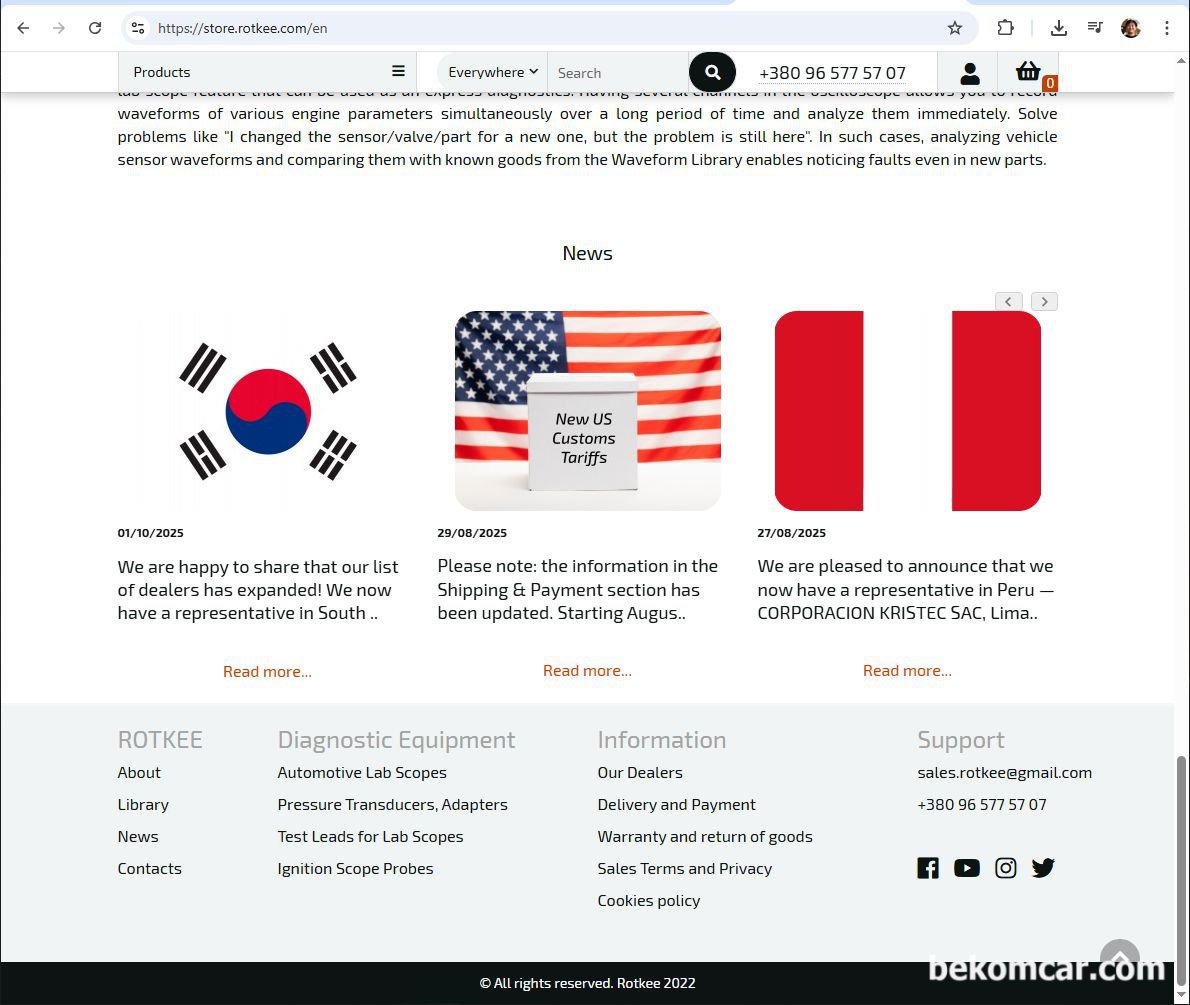1190x1005 pixels.
Task: Expand the Everywhere search category dropdown
Action: pos(493,72)
